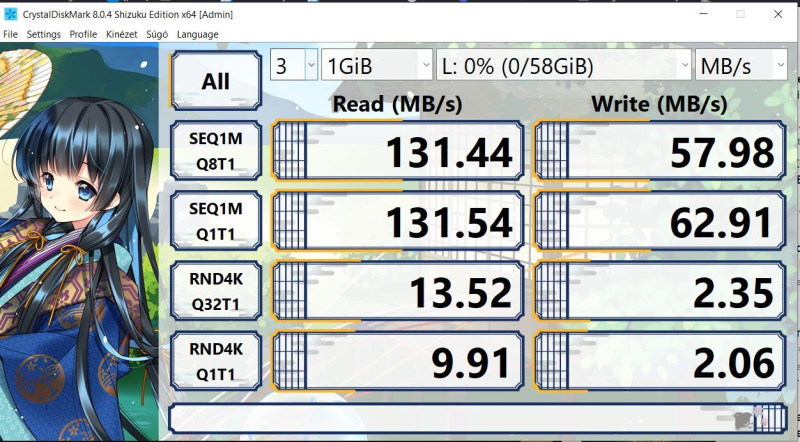Click the empty comment field at bottom

478,418
